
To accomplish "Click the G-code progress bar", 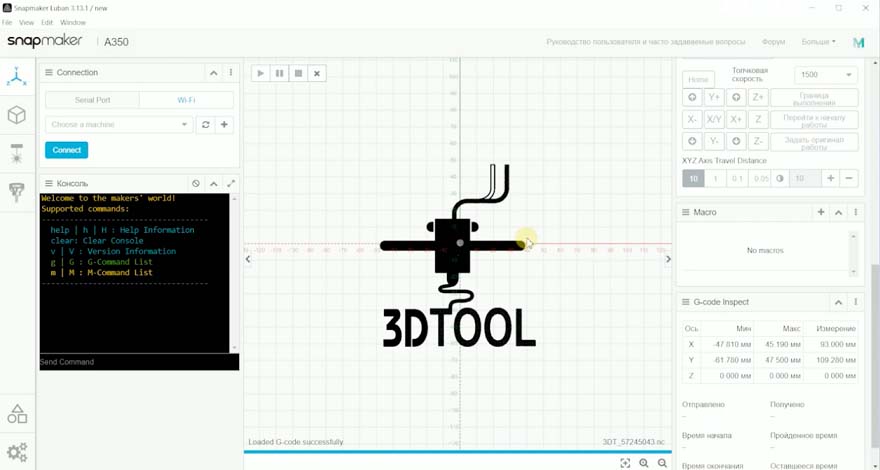I will tap(457, 451).
